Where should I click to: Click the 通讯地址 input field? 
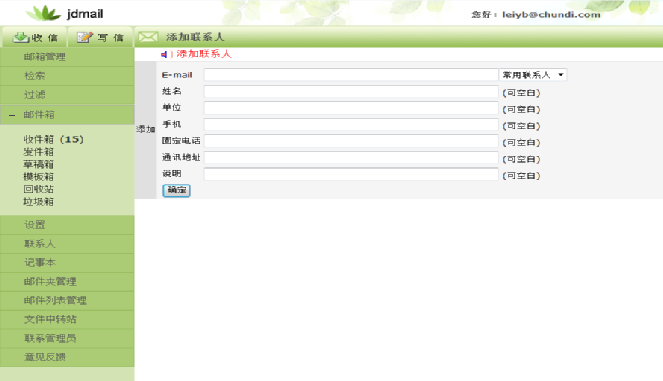[x=351, y=157]
